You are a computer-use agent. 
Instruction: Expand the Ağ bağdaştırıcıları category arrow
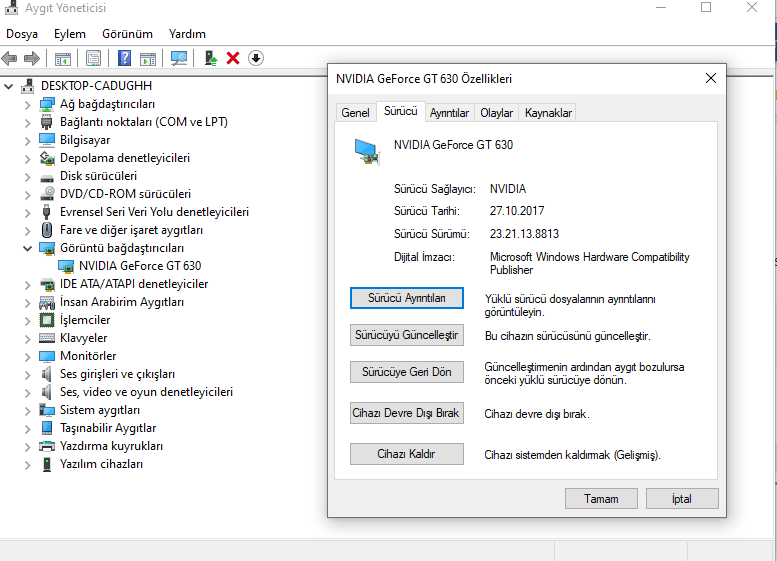pyautogui.click(x=27, y=105)
